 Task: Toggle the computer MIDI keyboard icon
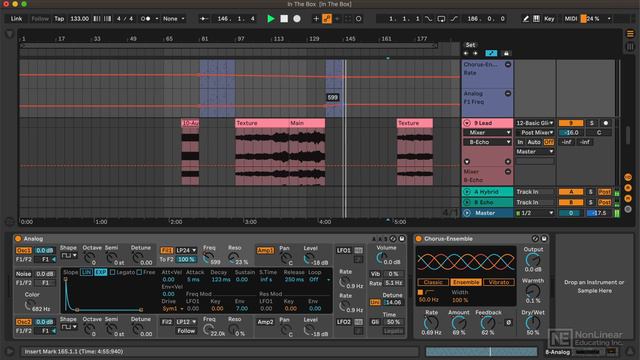pyautogui.click(x=536, y=19)
